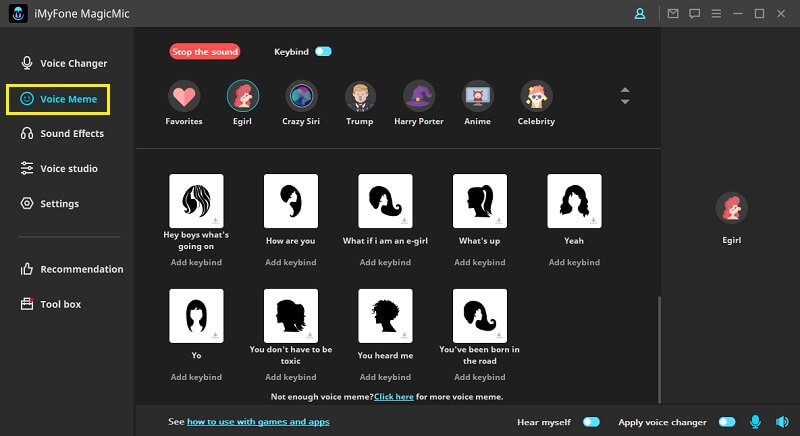The image size is (800, 436).
Task: Add keybind for 'What's up'
Action: (480, 262)
